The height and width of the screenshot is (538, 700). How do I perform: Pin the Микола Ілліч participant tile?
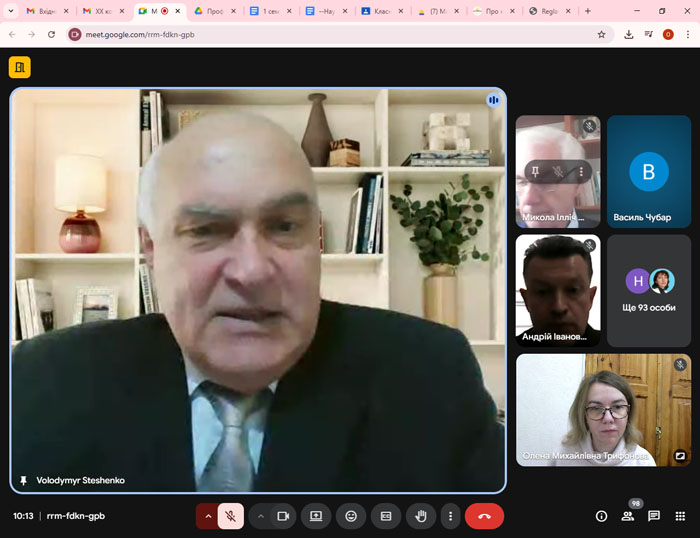[x=534, y=172]
